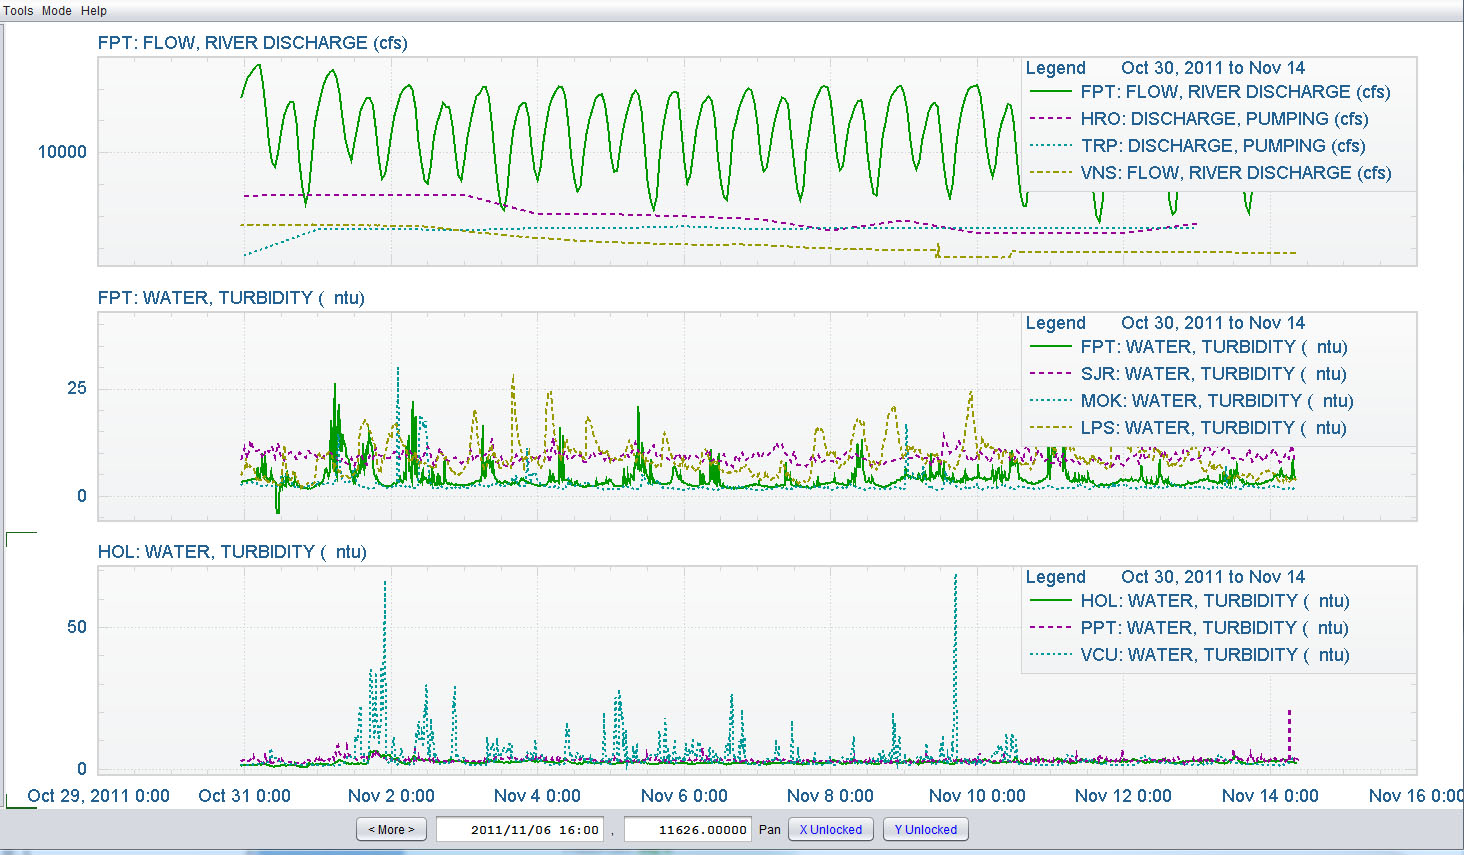Click the Nov 12 0:00 x-axis label

[1123, 796]
